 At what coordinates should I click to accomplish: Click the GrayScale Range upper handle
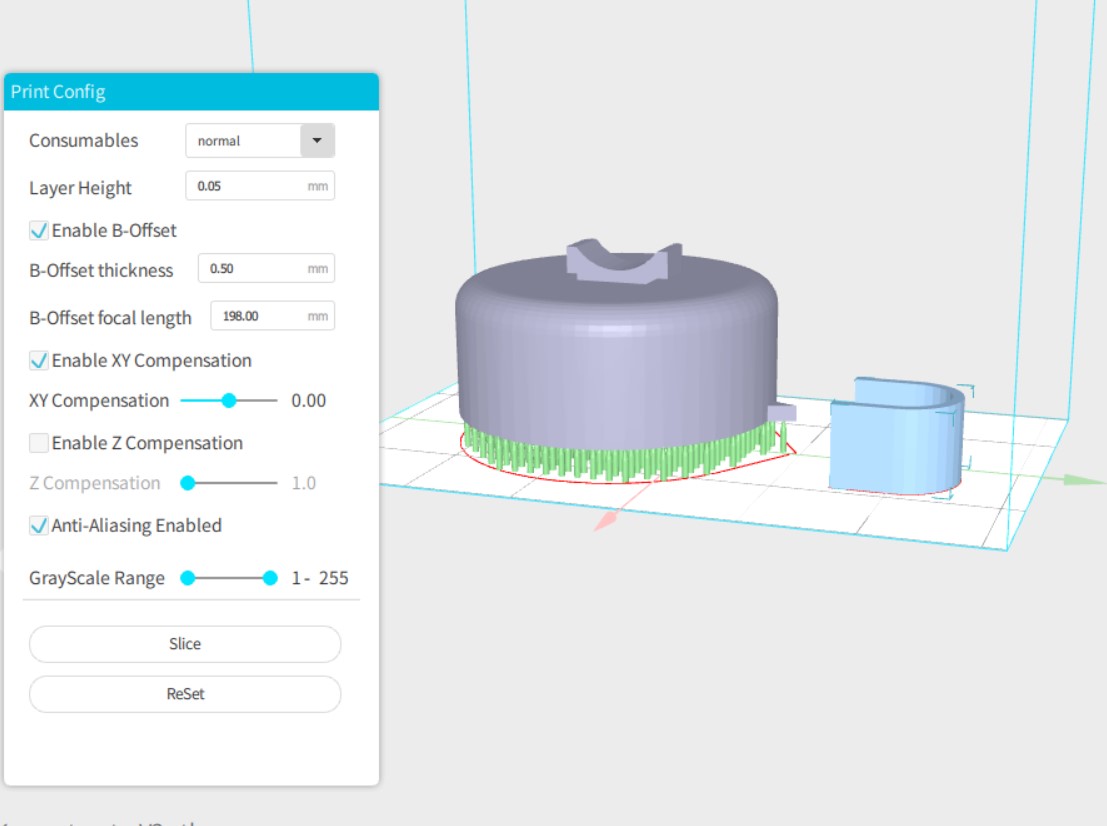click(269, 578)
